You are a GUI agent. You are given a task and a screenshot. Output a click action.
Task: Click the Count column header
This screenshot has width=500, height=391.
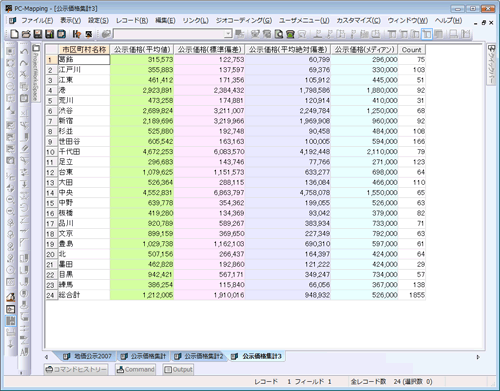(x=412, y=50)
